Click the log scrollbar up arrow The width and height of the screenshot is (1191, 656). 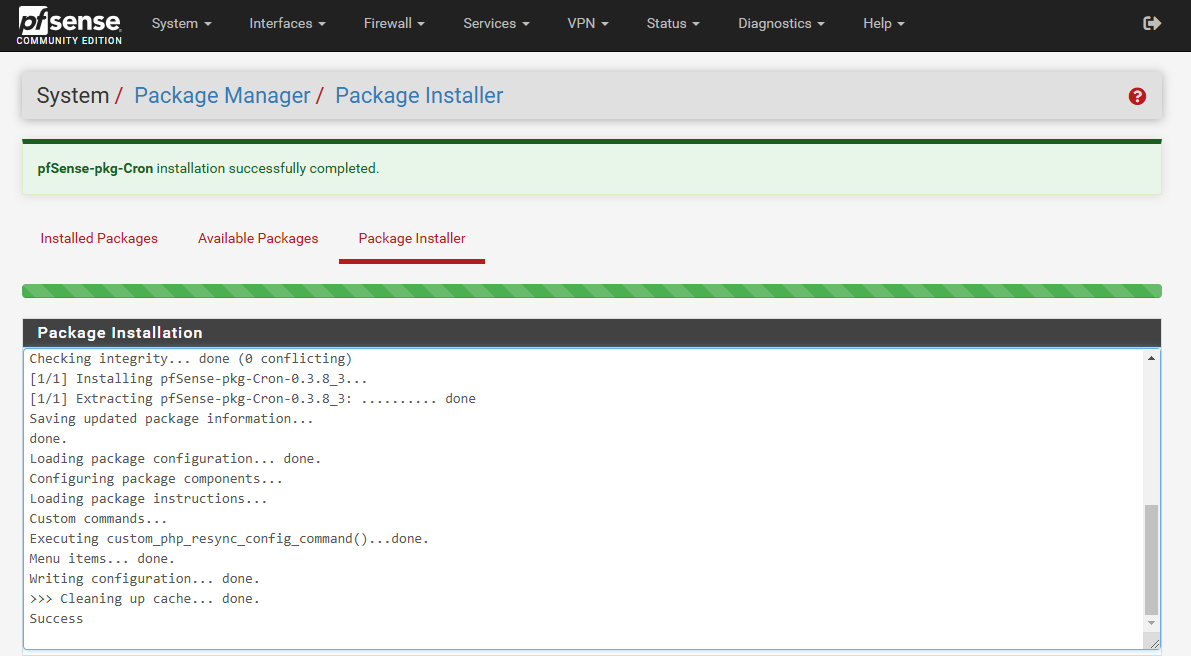click(1152, 358)
